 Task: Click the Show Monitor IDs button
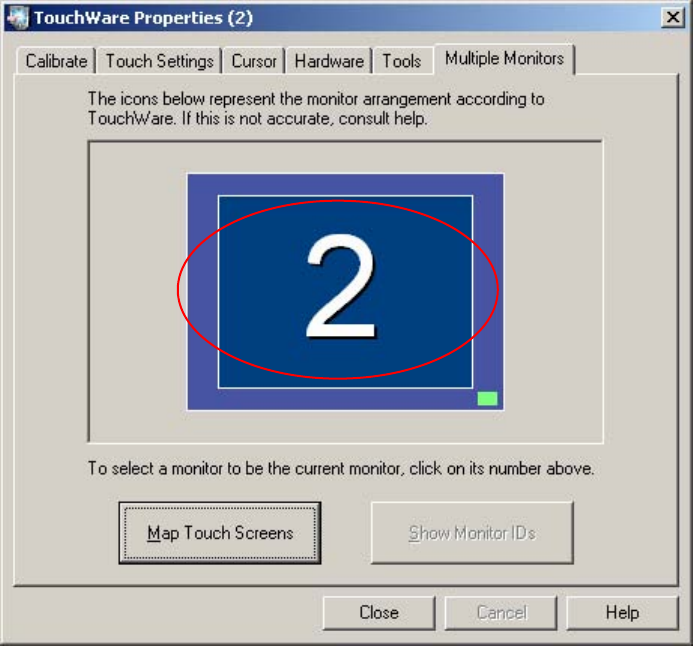472,533
